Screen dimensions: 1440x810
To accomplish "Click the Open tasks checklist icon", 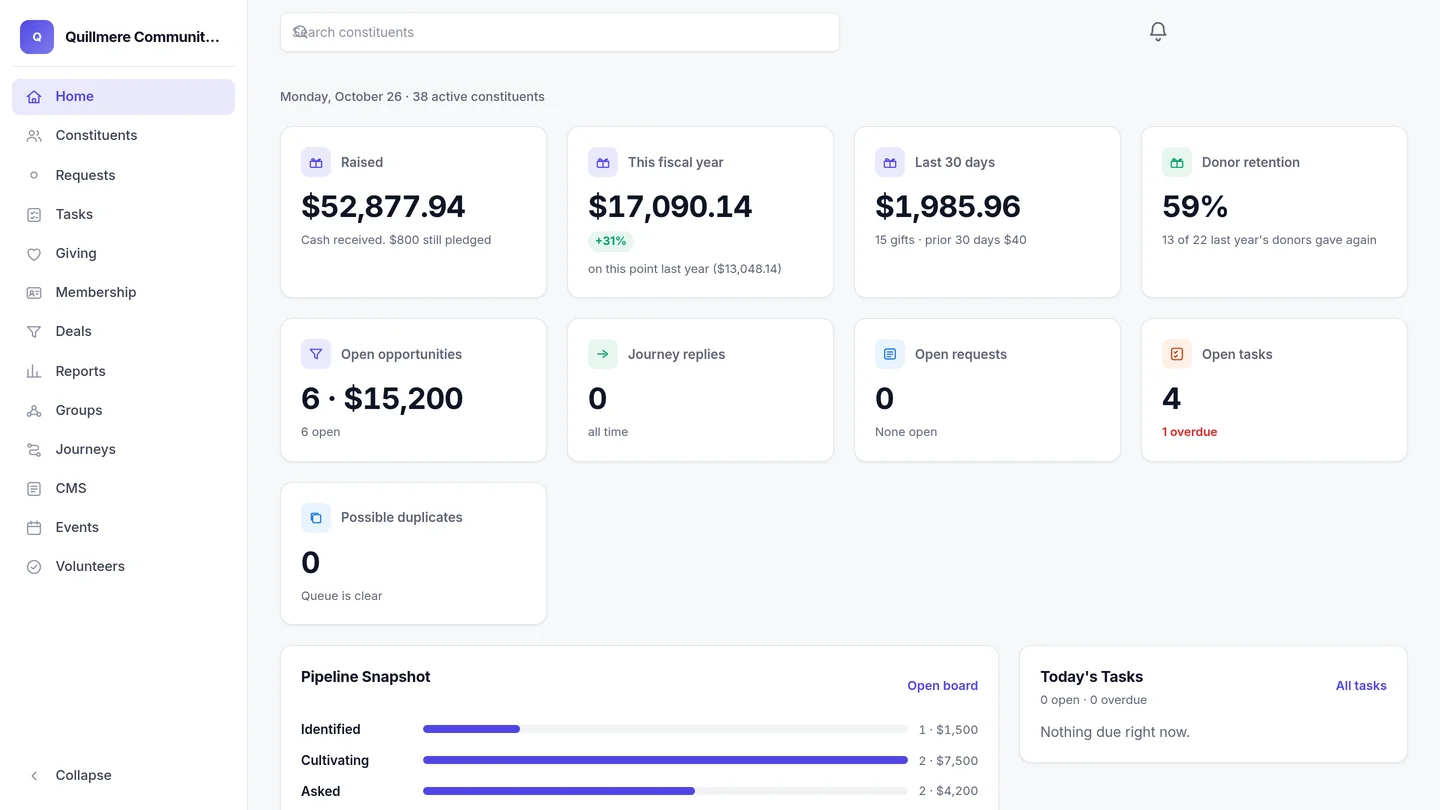I will (x=1177, y=354).
